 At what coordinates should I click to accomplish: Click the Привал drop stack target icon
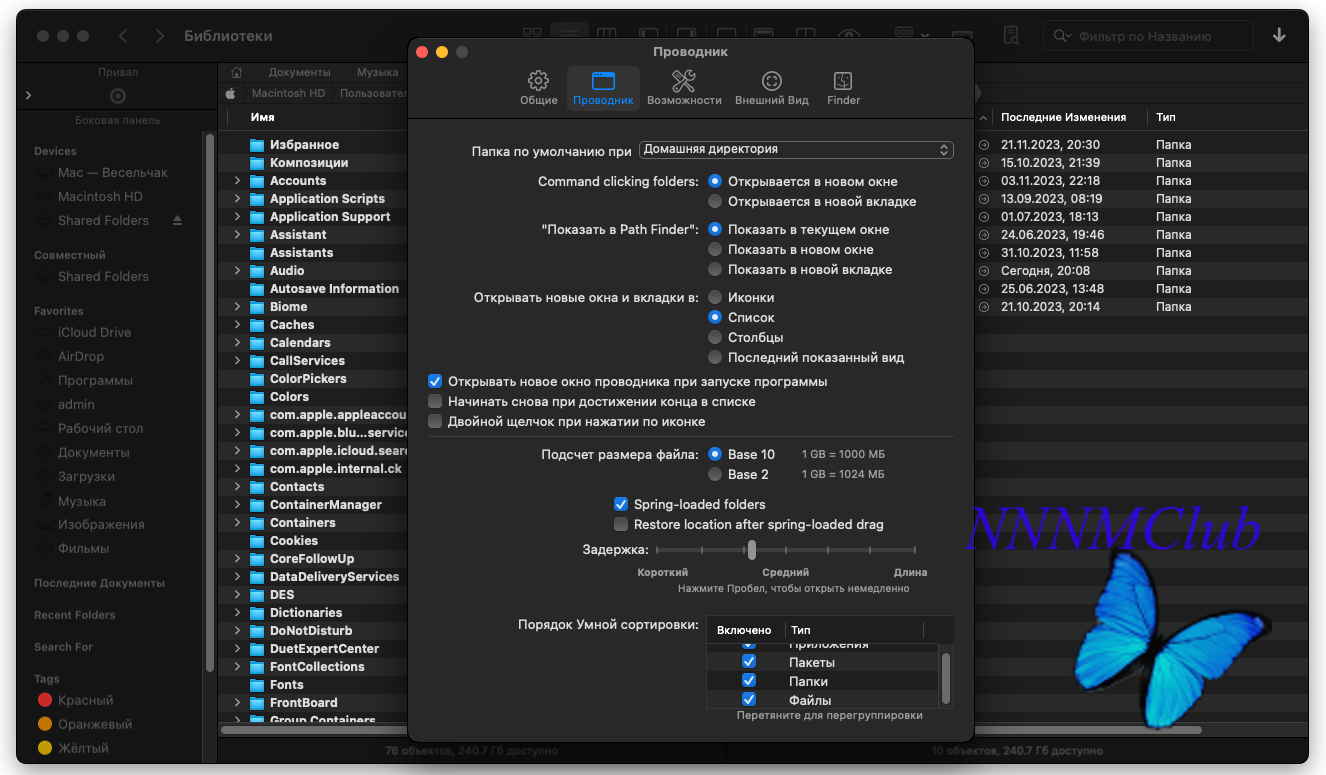tap(118, 96)
